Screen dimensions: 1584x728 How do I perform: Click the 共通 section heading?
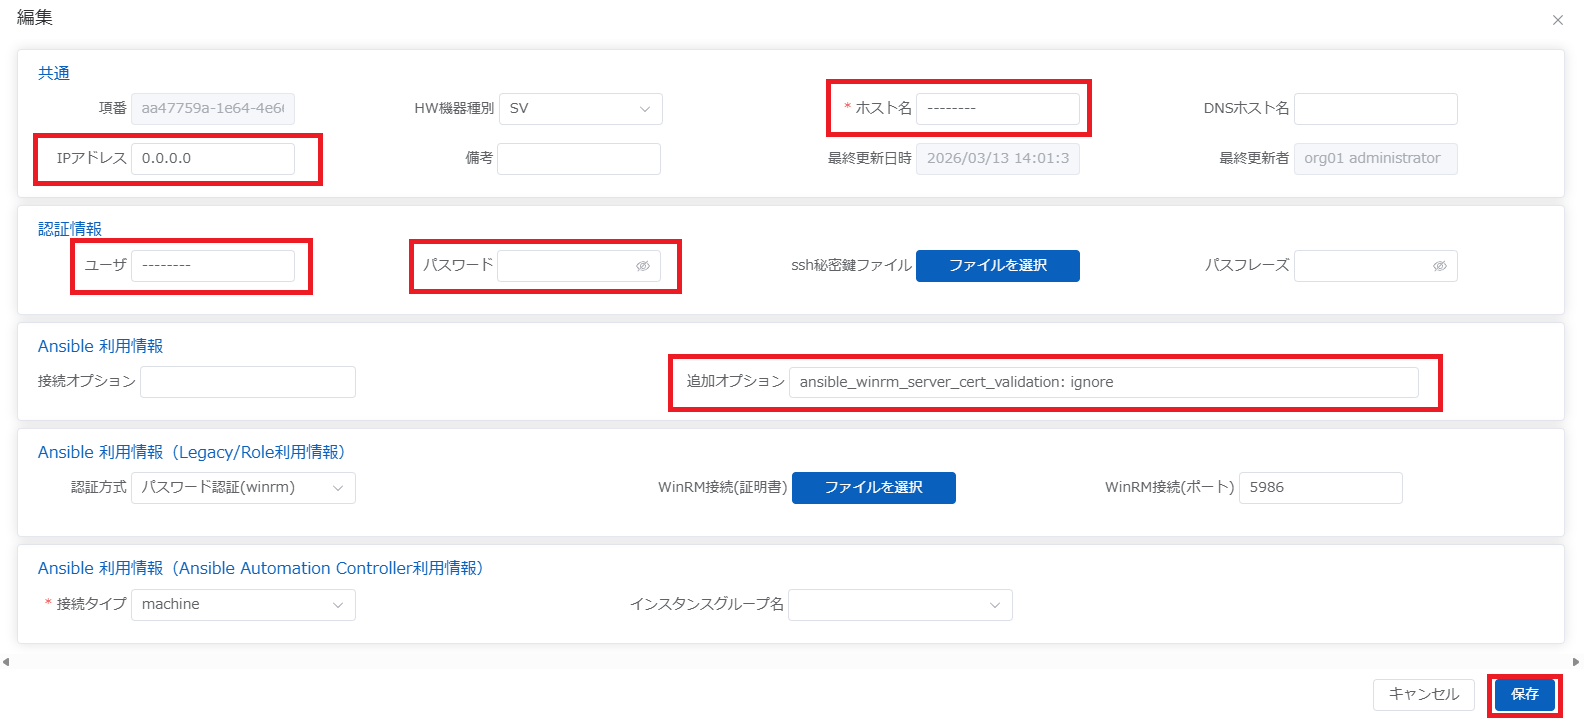54,73
